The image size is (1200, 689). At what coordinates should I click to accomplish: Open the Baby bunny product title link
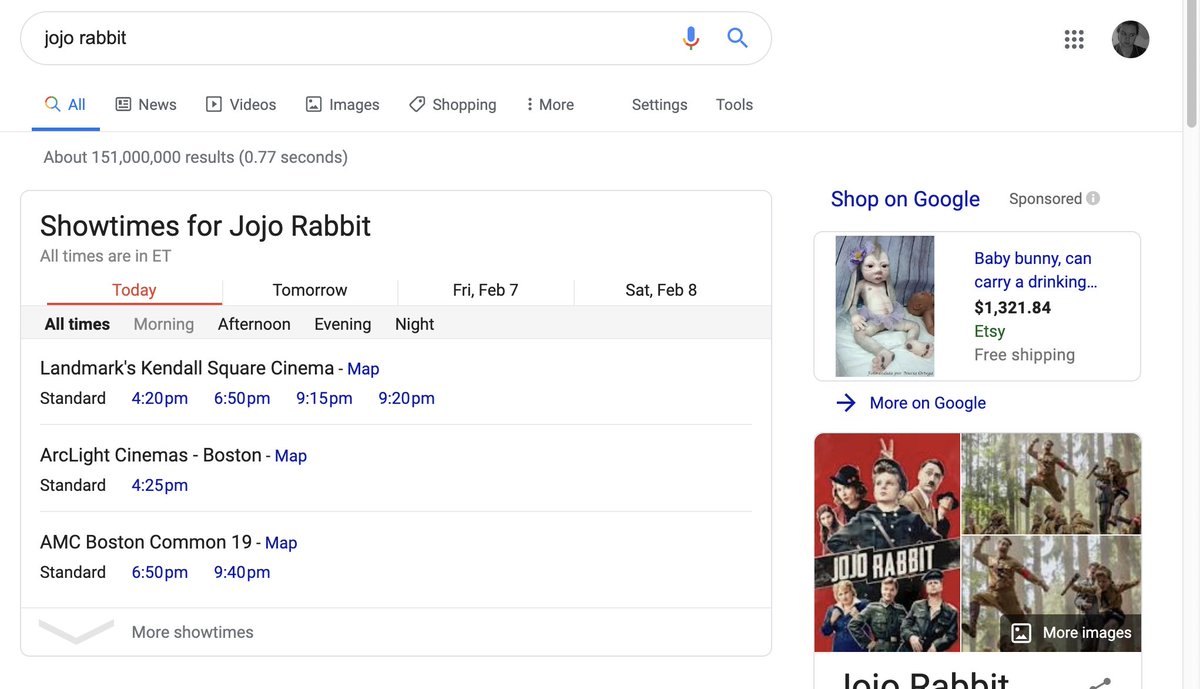tap(1036, 270)
